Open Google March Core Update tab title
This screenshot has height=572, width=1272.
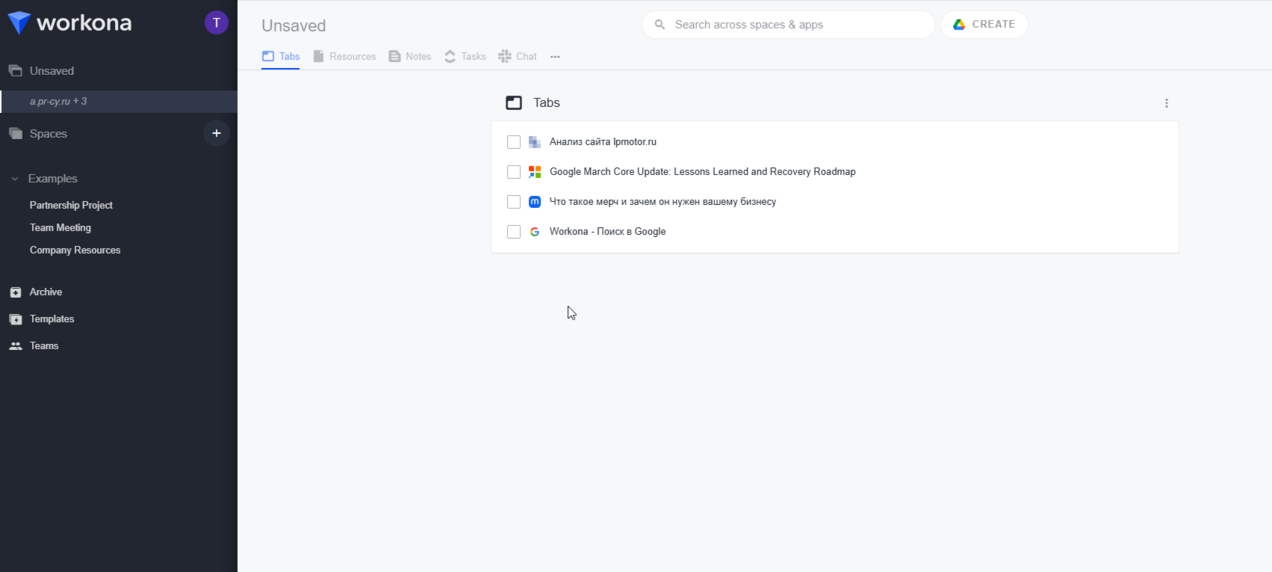point(703,172)
